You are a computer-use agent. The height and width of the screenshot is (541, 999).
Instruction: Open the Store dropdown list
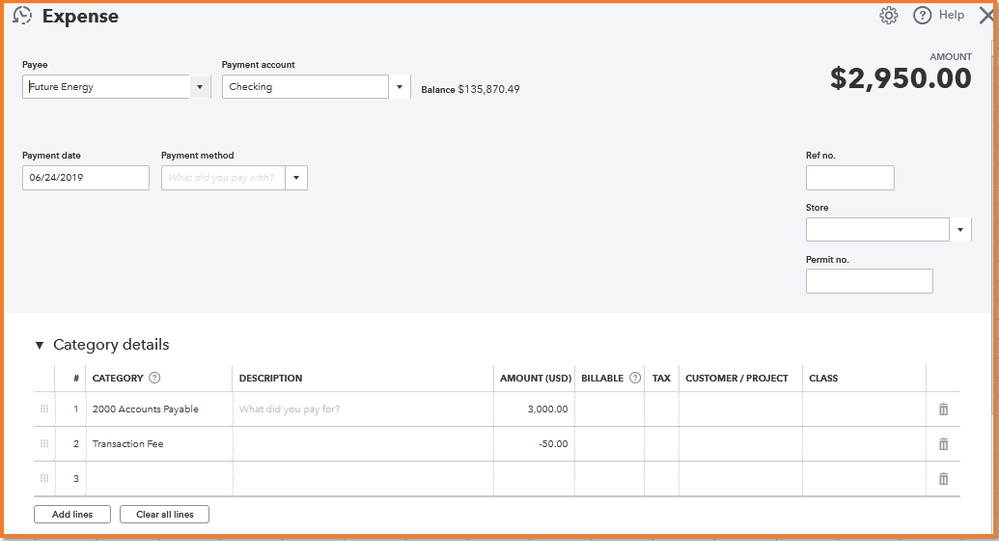pos(960,230)
